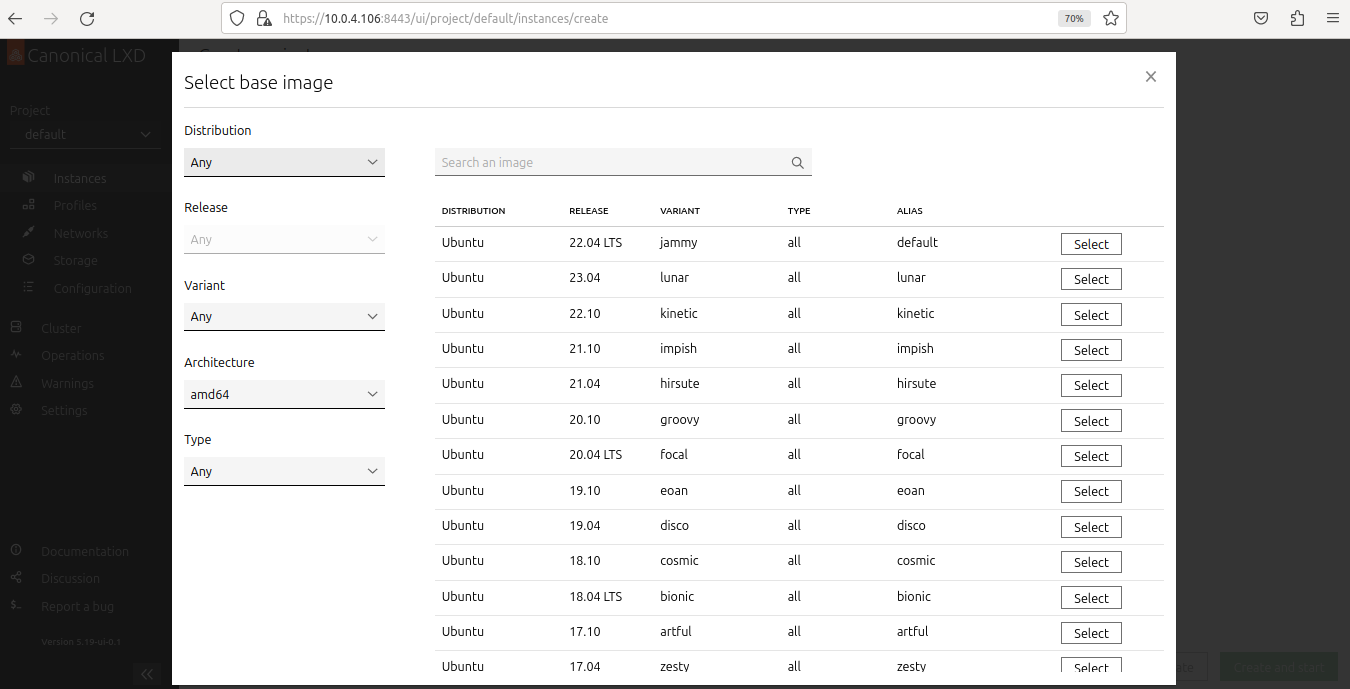Select the Ubuntu 20.04 LTS focal image

1091,456
